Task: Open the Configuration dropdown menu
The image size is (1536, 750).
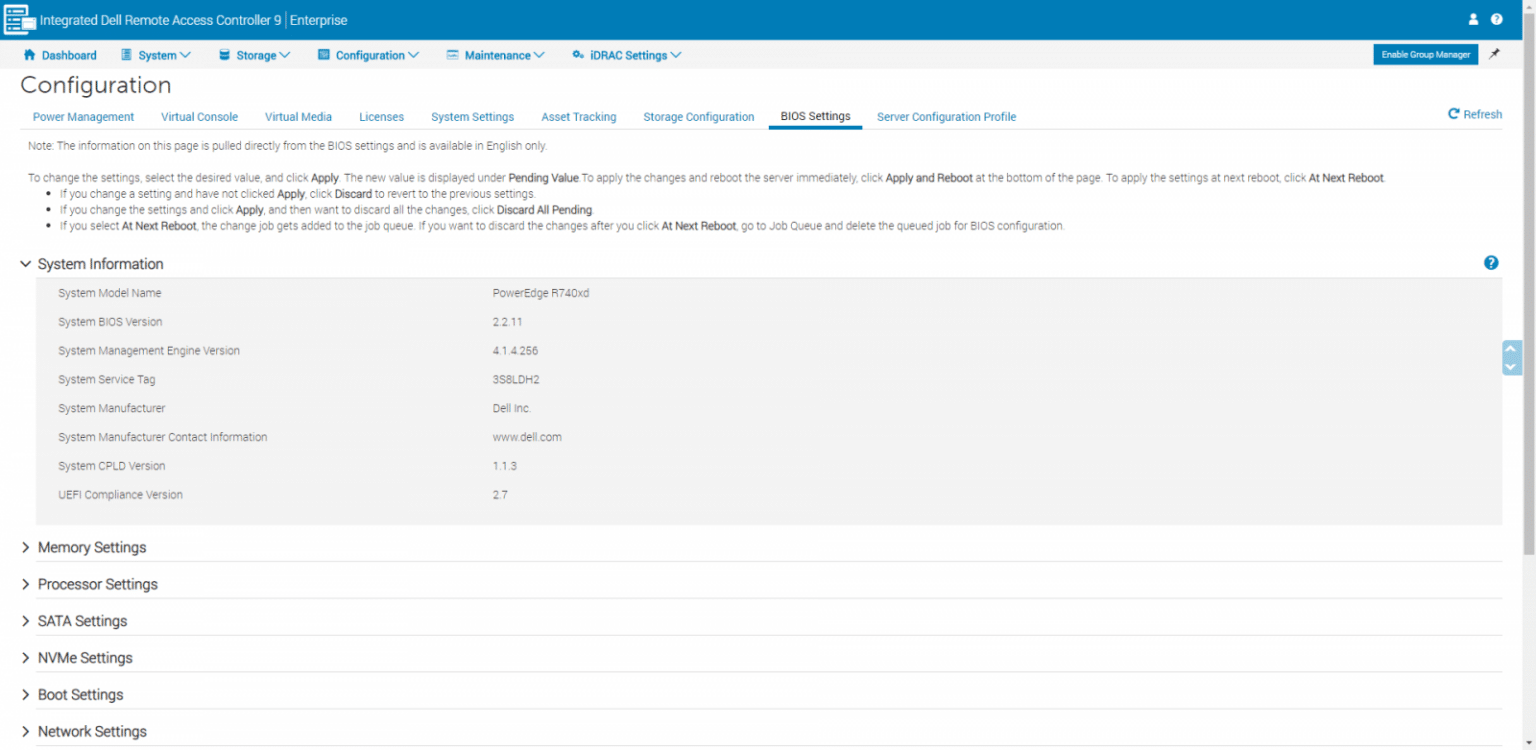Action: 368,55
